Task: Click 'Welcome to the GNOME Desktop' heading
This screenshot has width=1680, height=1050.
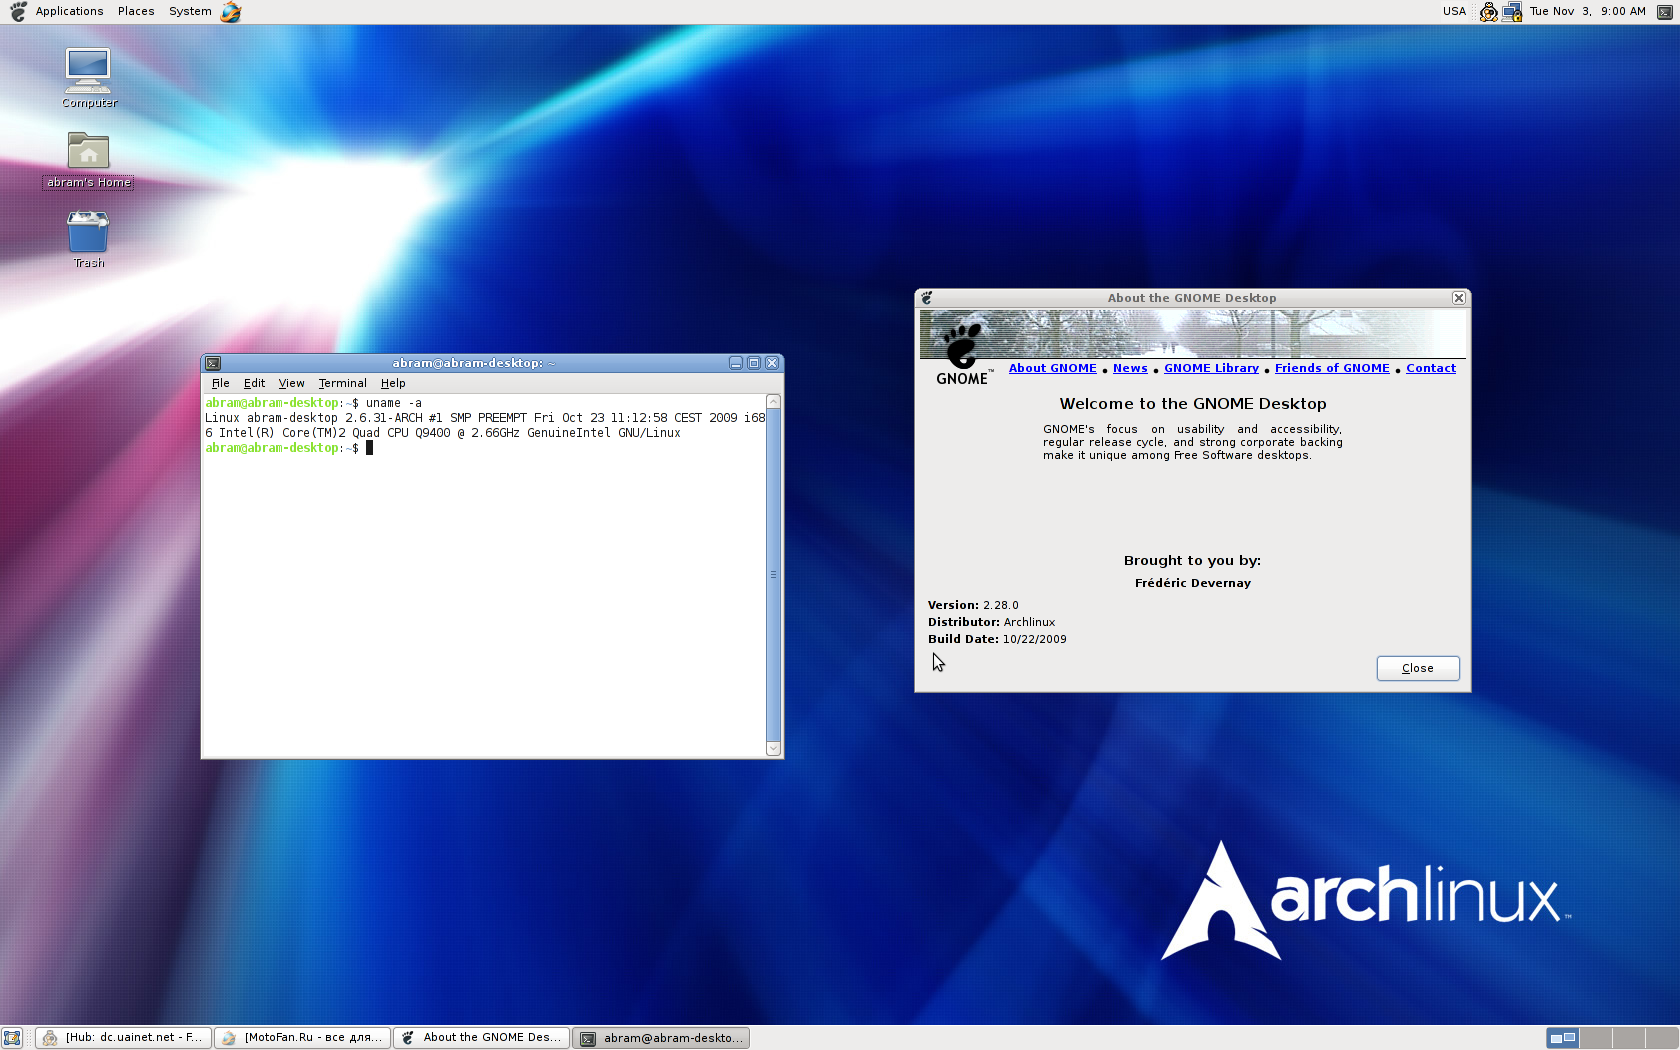Action: (x=1192, y=404)
